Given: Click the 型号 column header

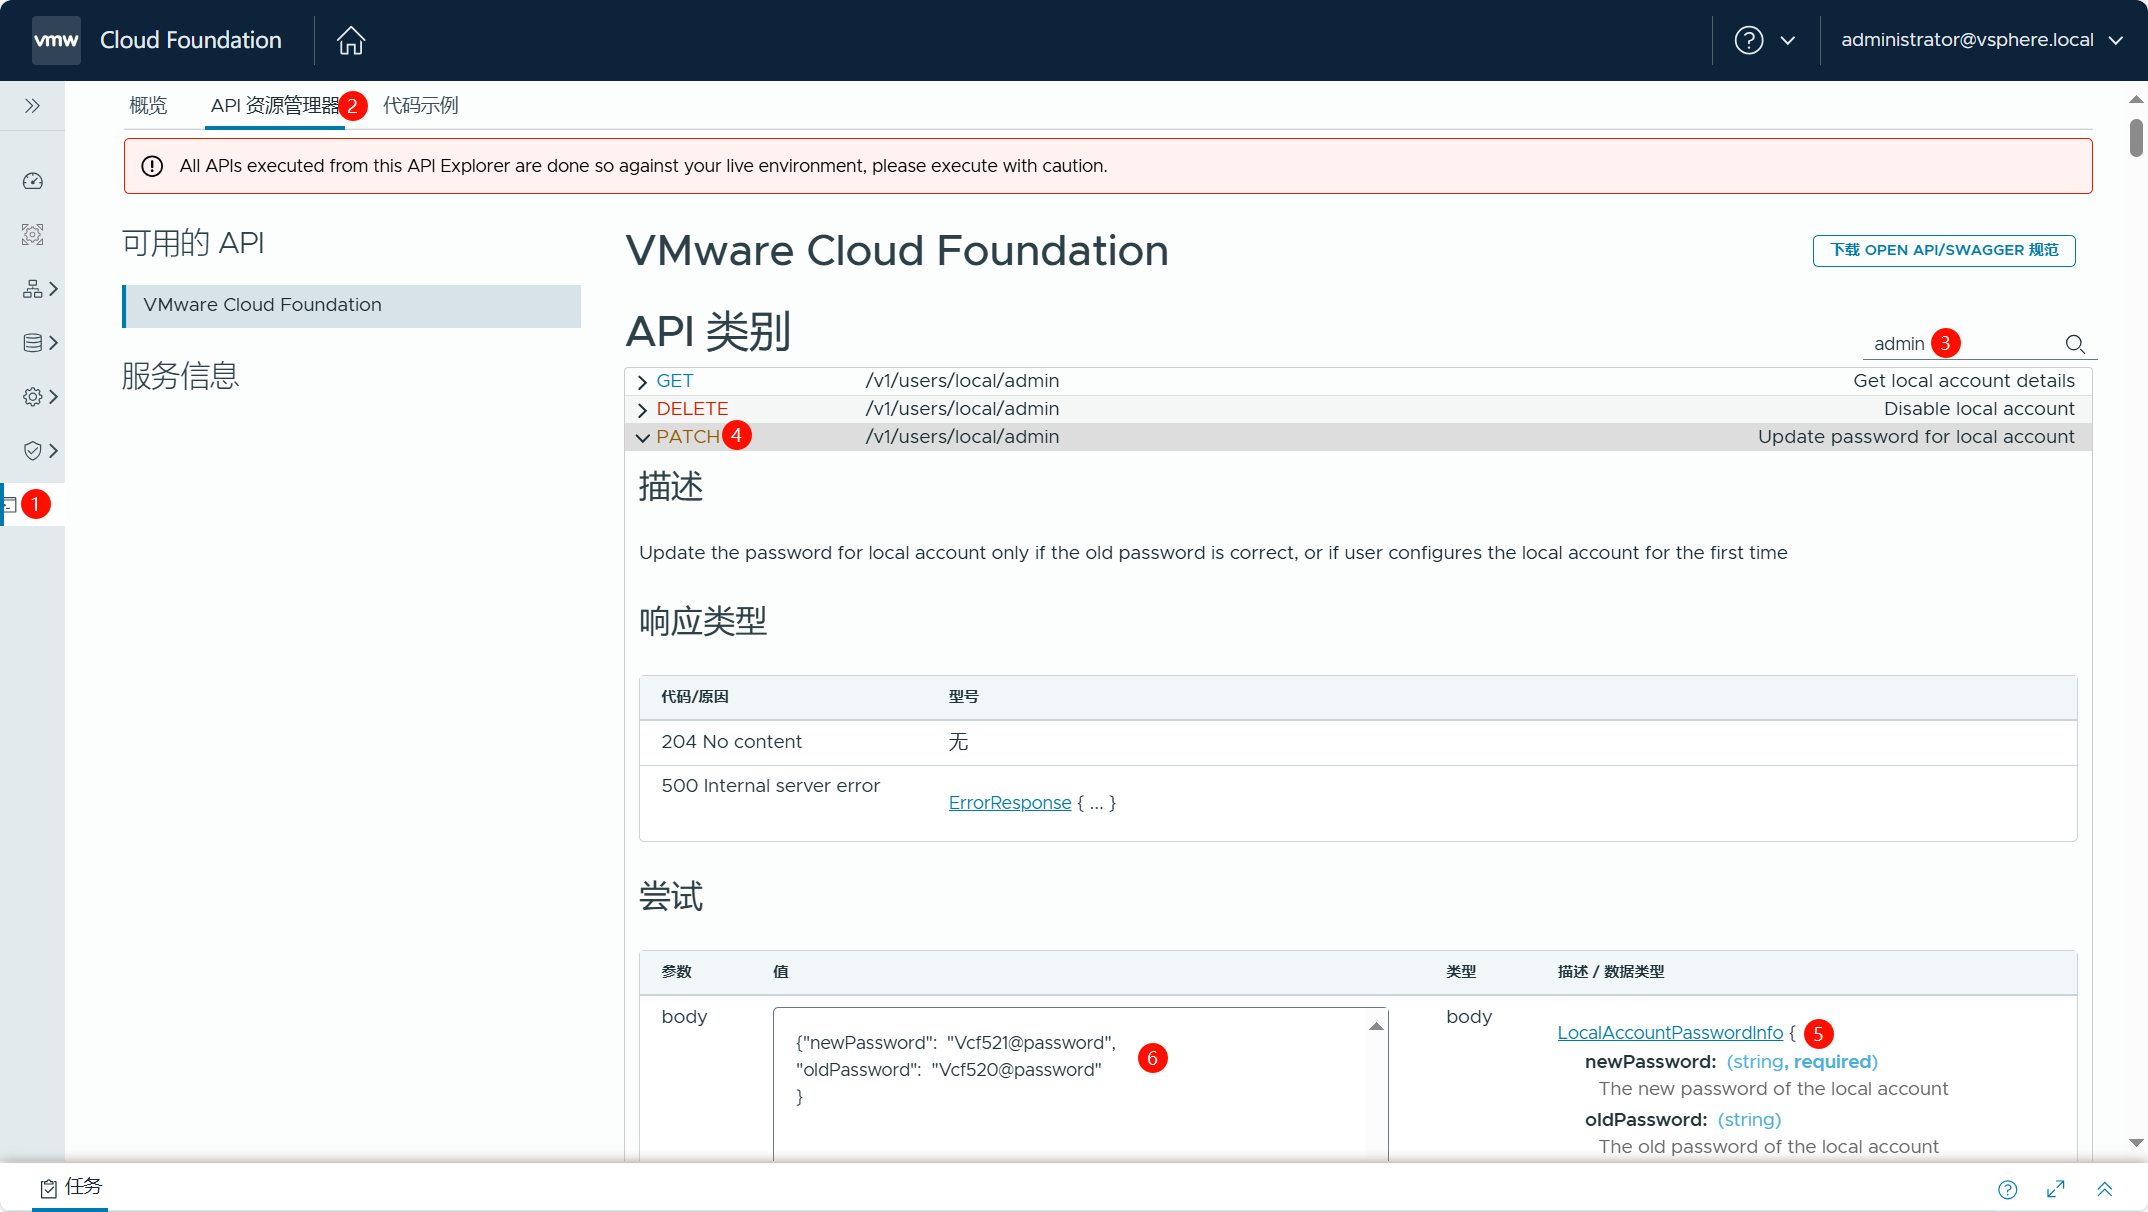Looking at the screenshot, I should (963, 697).
